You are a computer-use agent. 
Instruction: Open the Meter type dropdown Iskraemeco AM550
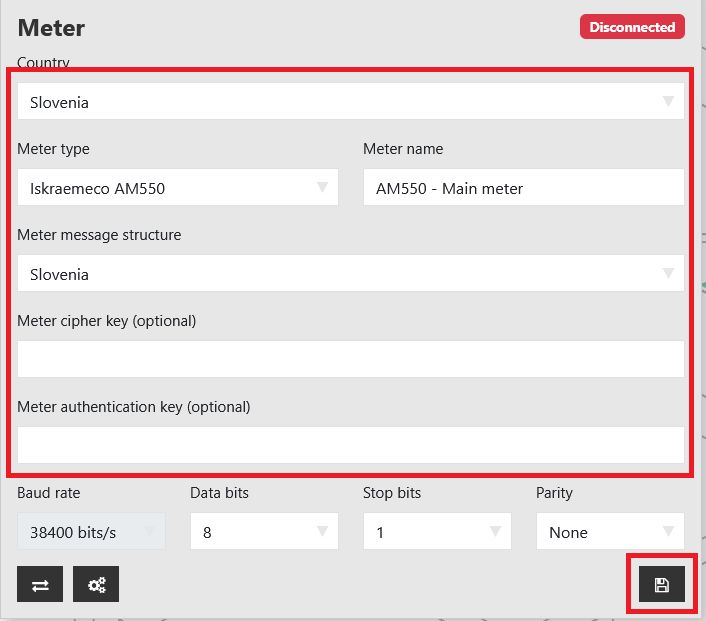178,187
